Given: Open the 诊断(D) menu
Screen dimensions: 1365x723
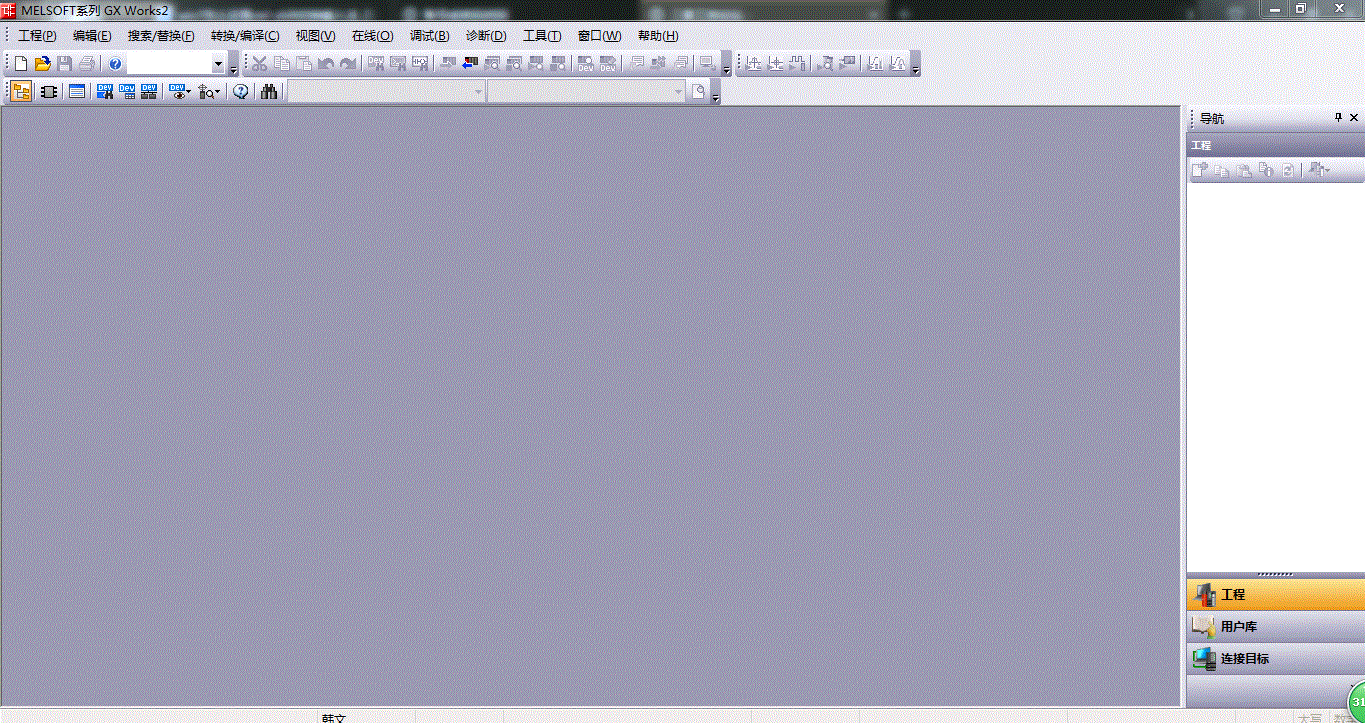Looking at the screenshot, I should [486, 36].
